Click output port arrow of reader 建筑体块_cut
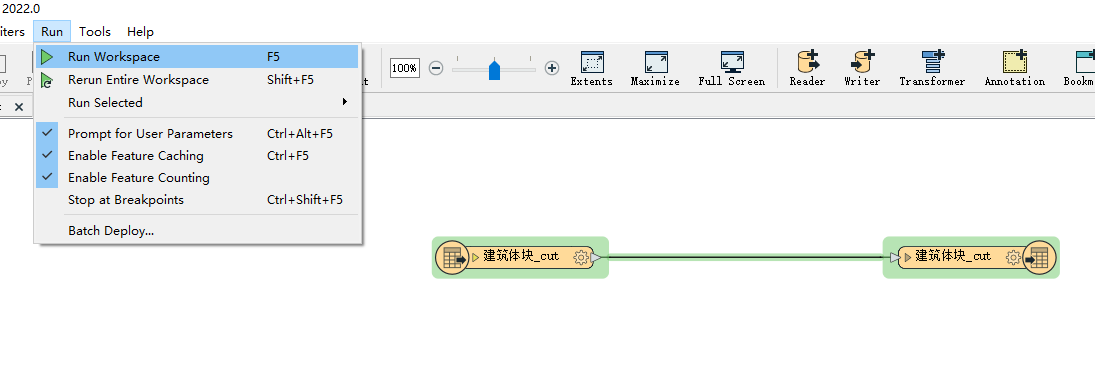 596,258
